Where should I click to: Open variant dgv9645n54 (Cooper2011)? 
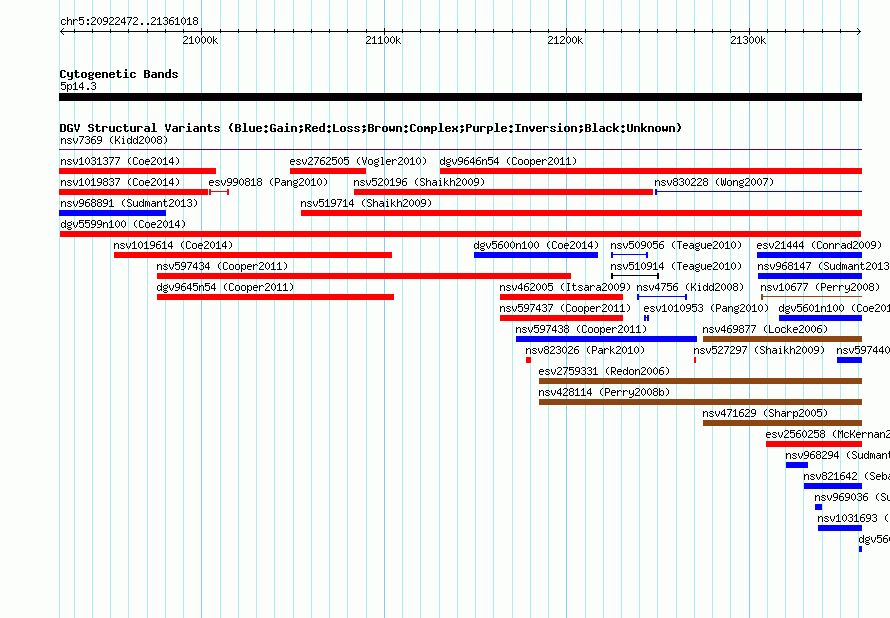click(225, 287)
